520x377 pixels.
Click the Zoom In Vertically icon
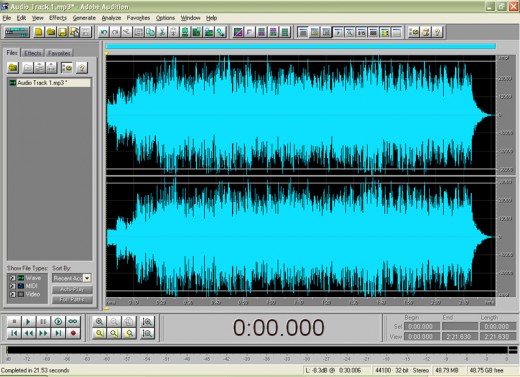point(147,321)
